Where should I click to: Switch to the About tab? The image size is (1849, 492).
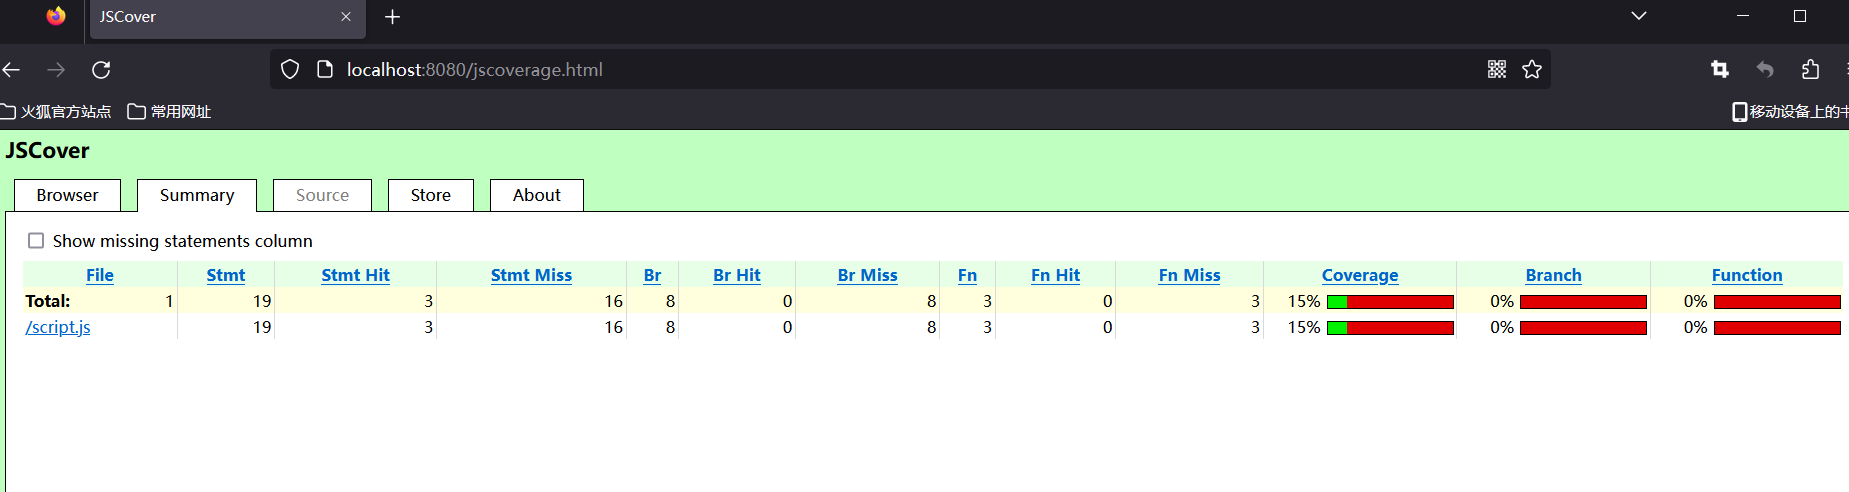point(537,195)
